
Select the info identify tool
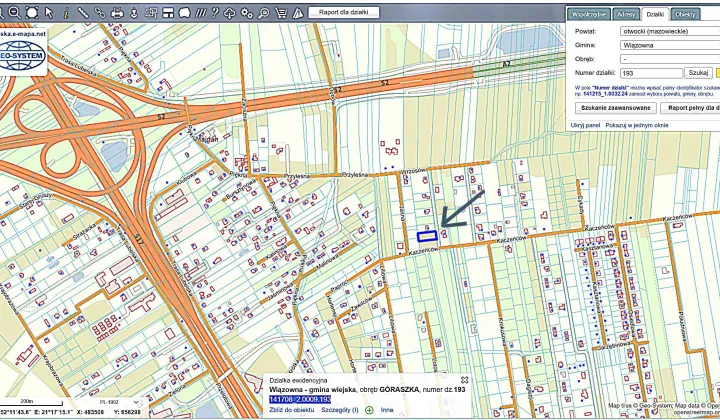point(67,13)
